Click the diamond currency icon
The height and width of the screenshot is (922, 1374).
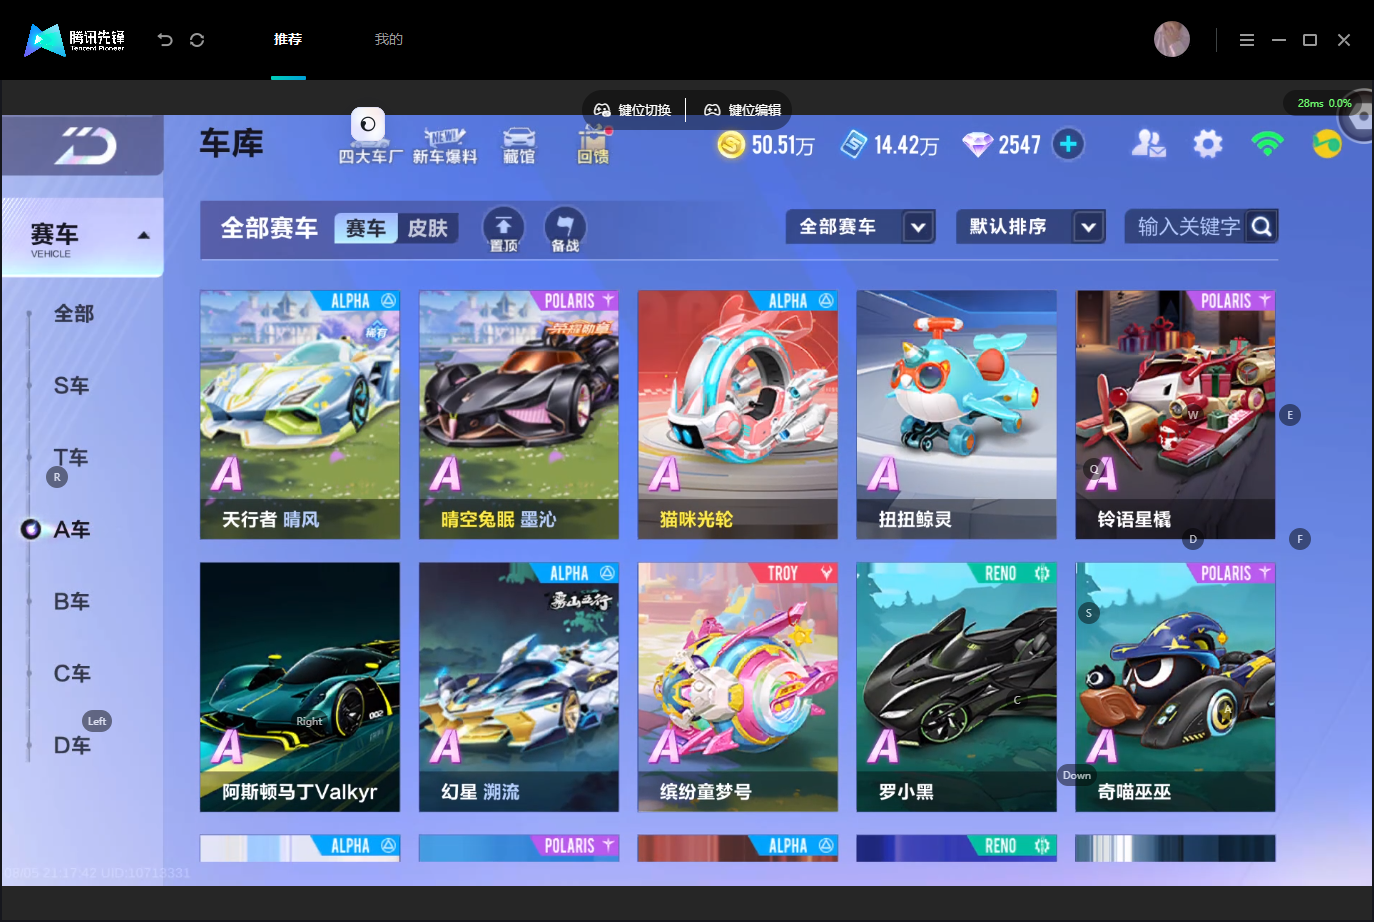(x=977, y=145)
